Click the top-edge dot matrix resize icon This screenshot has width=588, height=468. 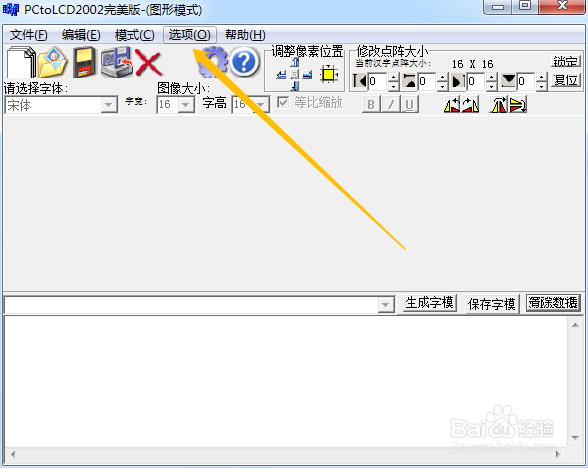point(409,81)
